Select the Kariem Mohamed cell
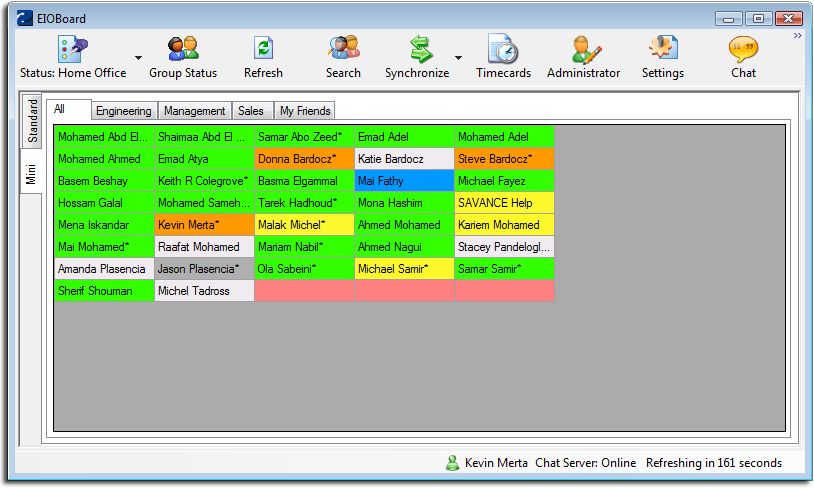The height and width of the screenshot is (489, 814). click(504, 225)
